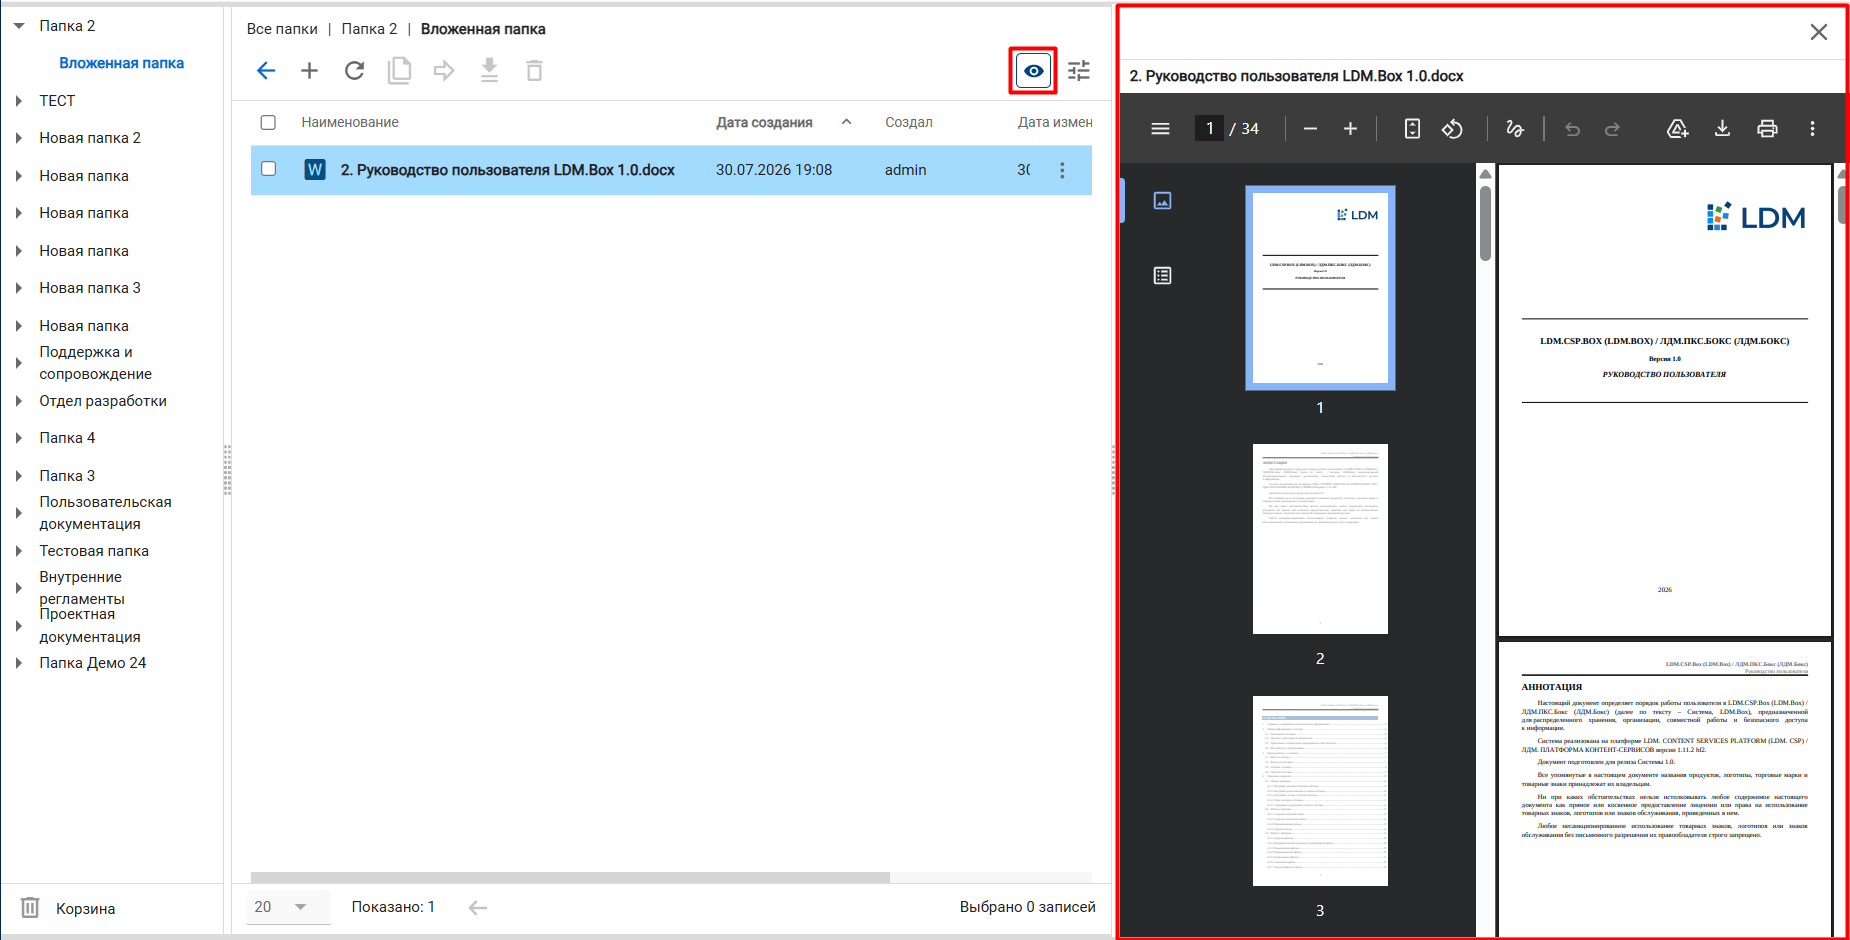The height and width of the screenshot is (940, 1850).
Task: Zoom in with the PDF viewer plus button
Action: coord(1350,129)
